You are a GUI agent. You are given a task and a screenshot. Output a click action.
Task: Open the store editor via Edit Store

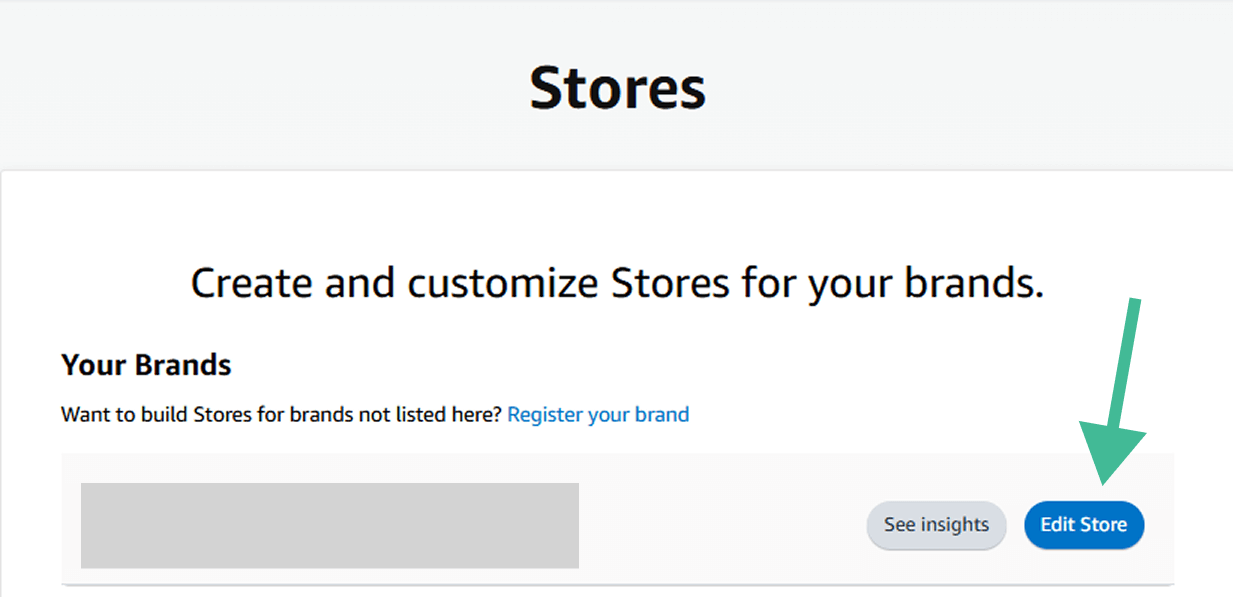(x=1084, y=525)
